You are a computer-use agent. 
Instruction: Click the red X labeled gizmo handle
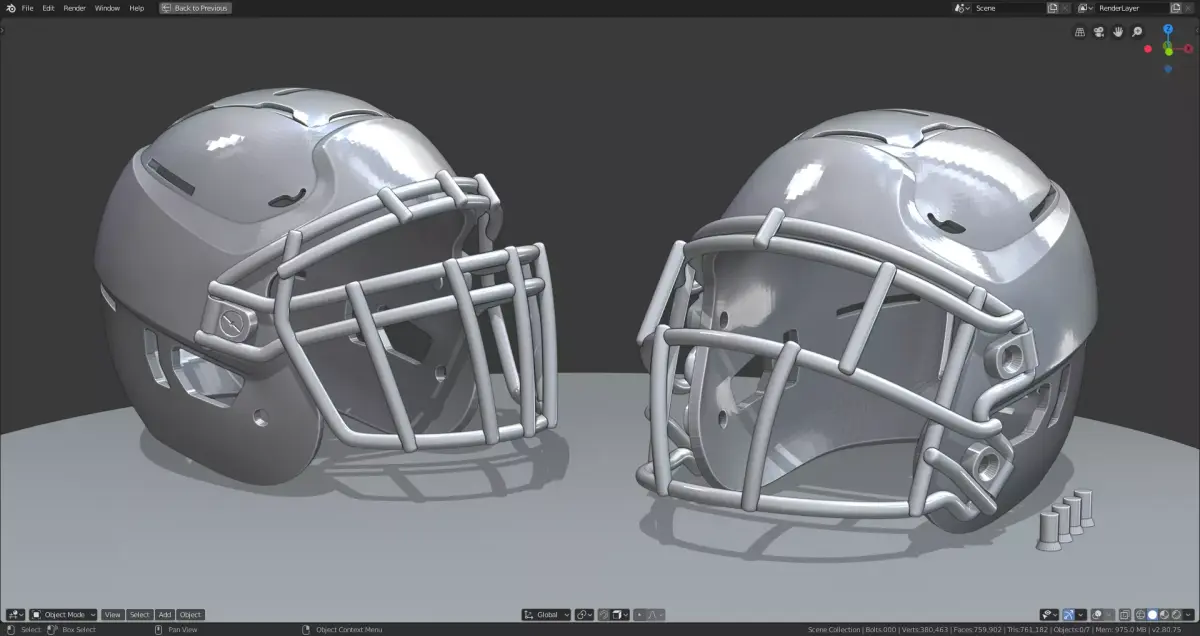coord(1188,48)
